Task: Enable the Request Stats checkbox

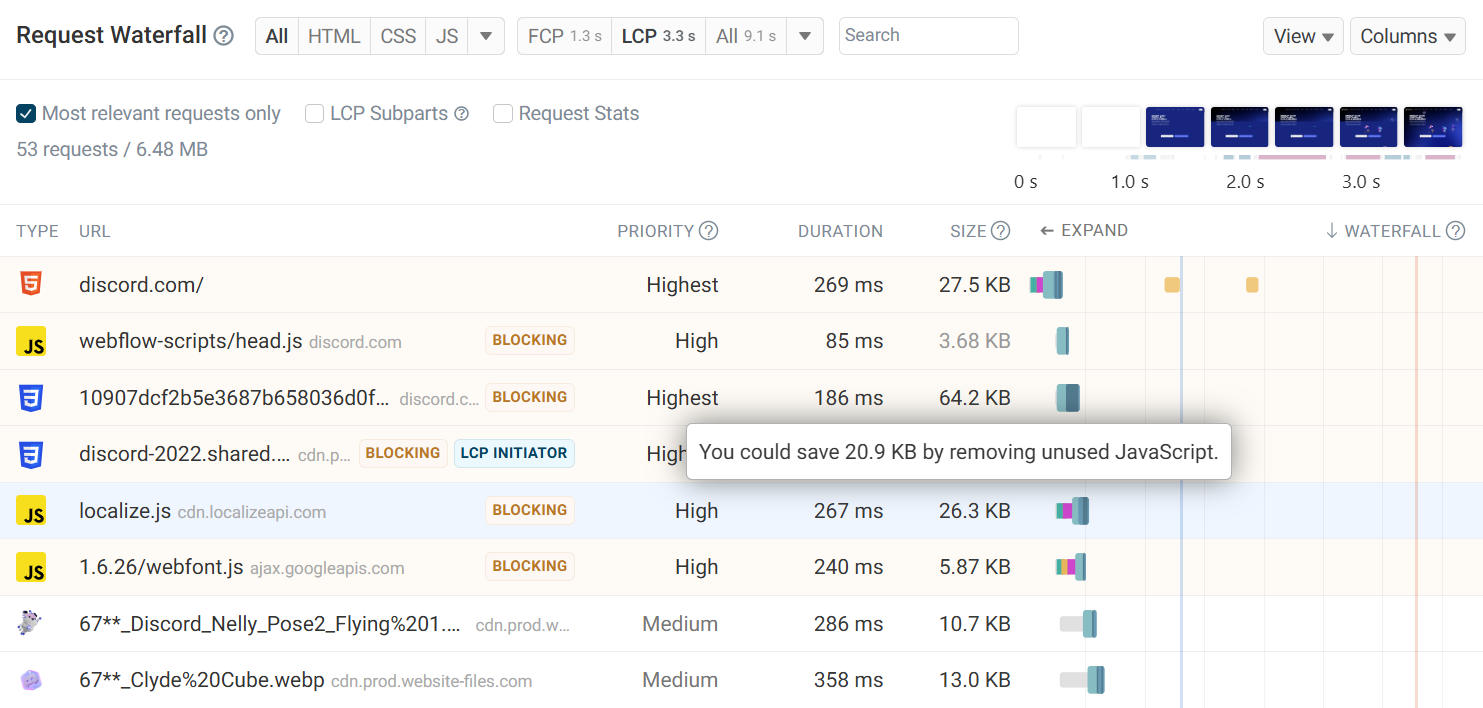Action: 503,114
